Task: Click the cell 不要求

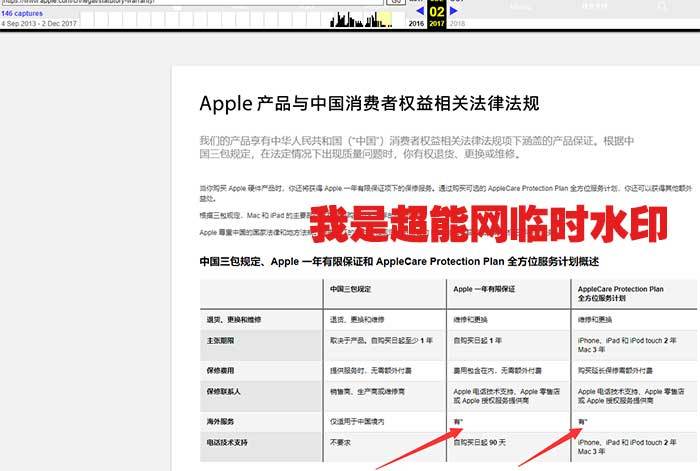Action: pos(340,442)
